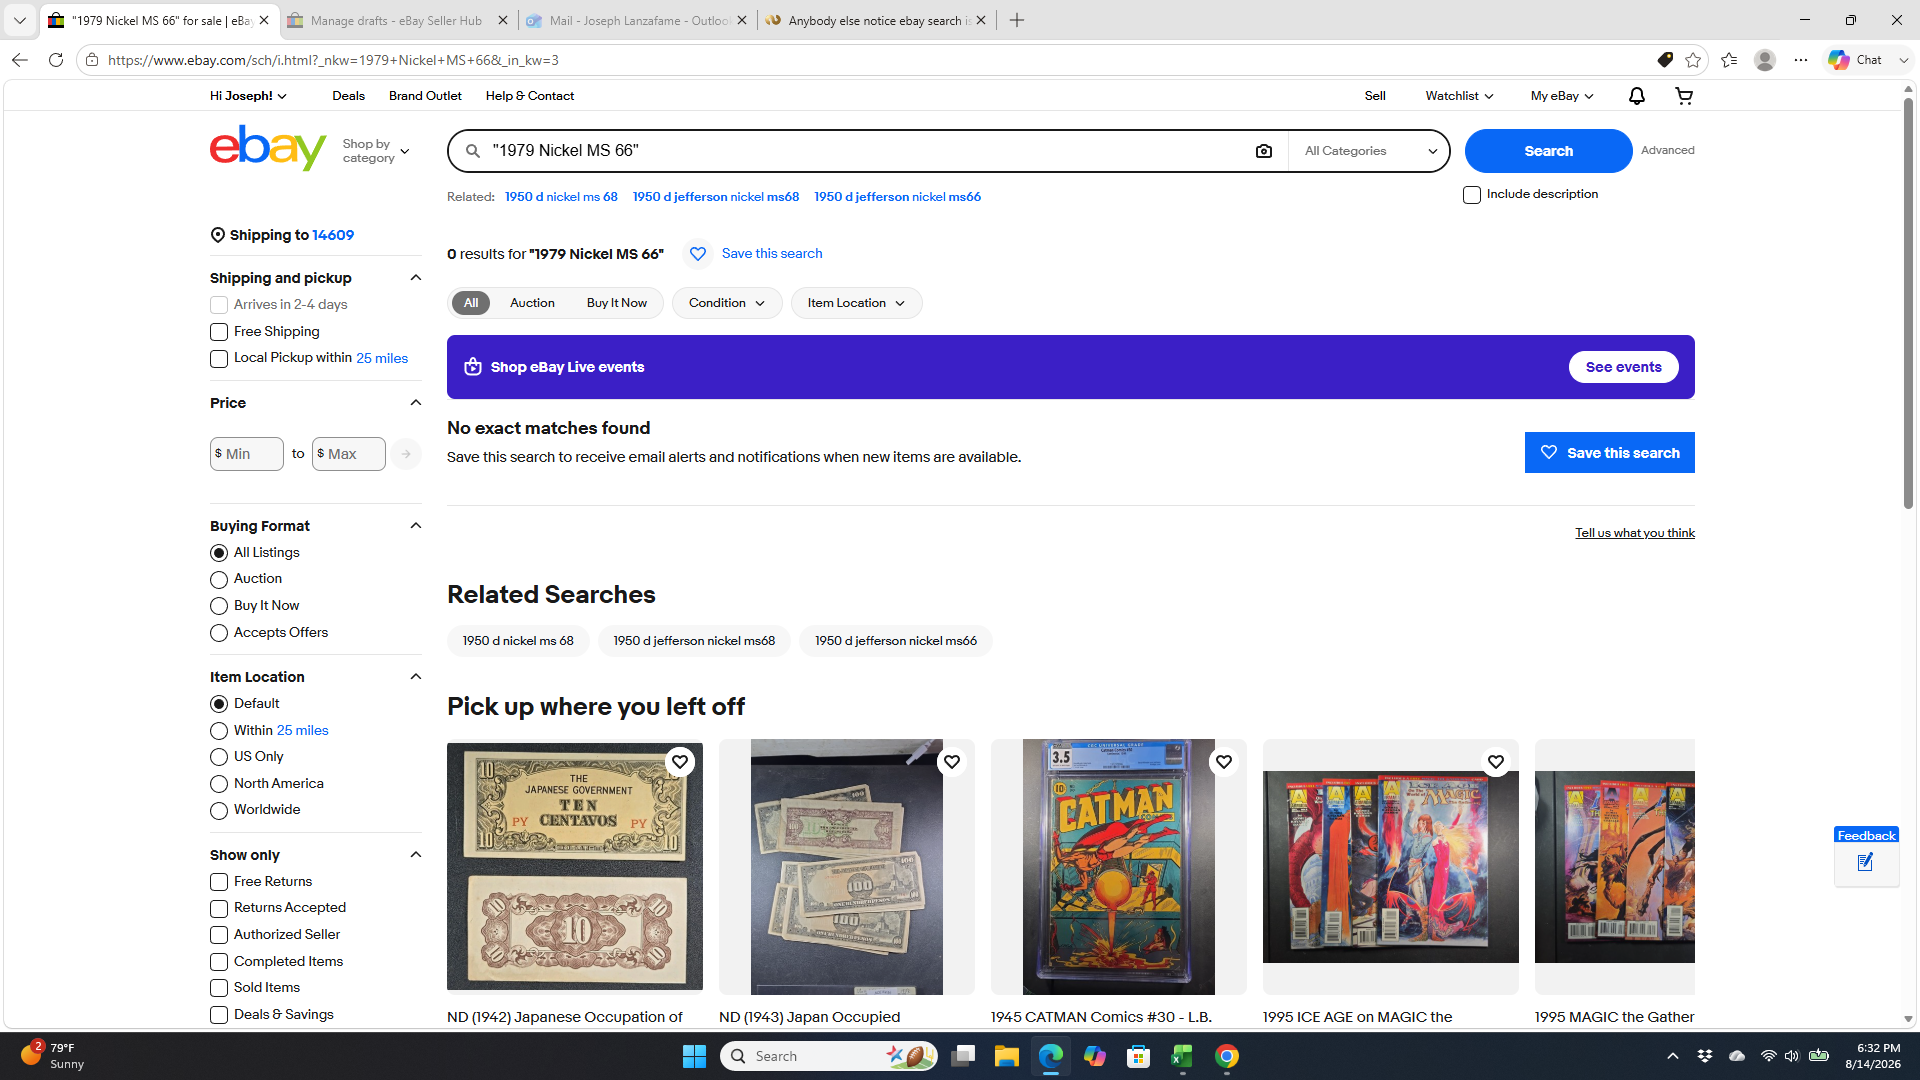1920x1080 pixels.
Task: Add this page to favorites
Action: coord(1693,60)
